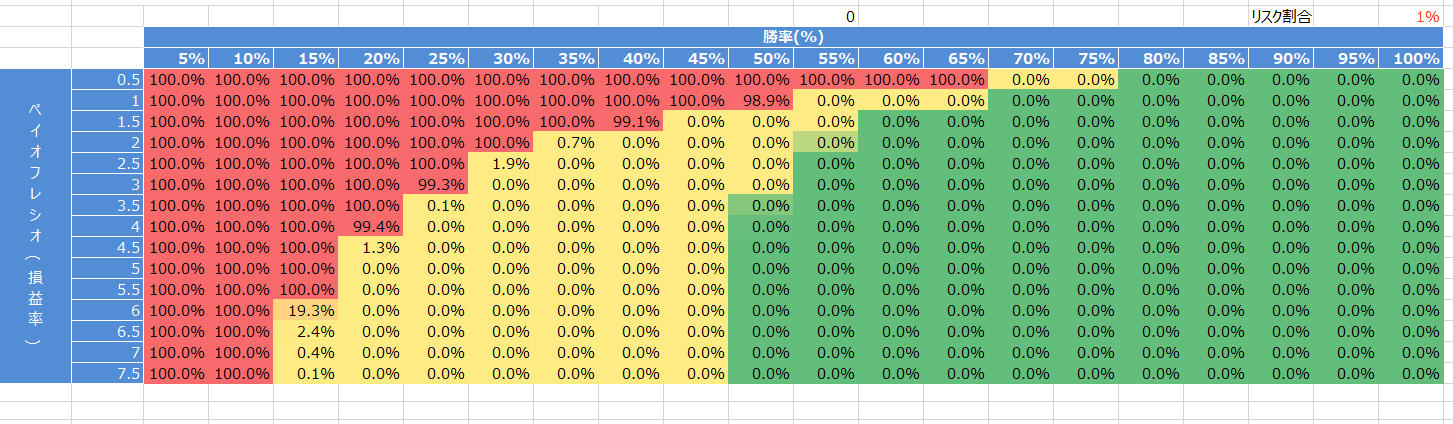Click the cell showing 99.4%

coord(371,226)
